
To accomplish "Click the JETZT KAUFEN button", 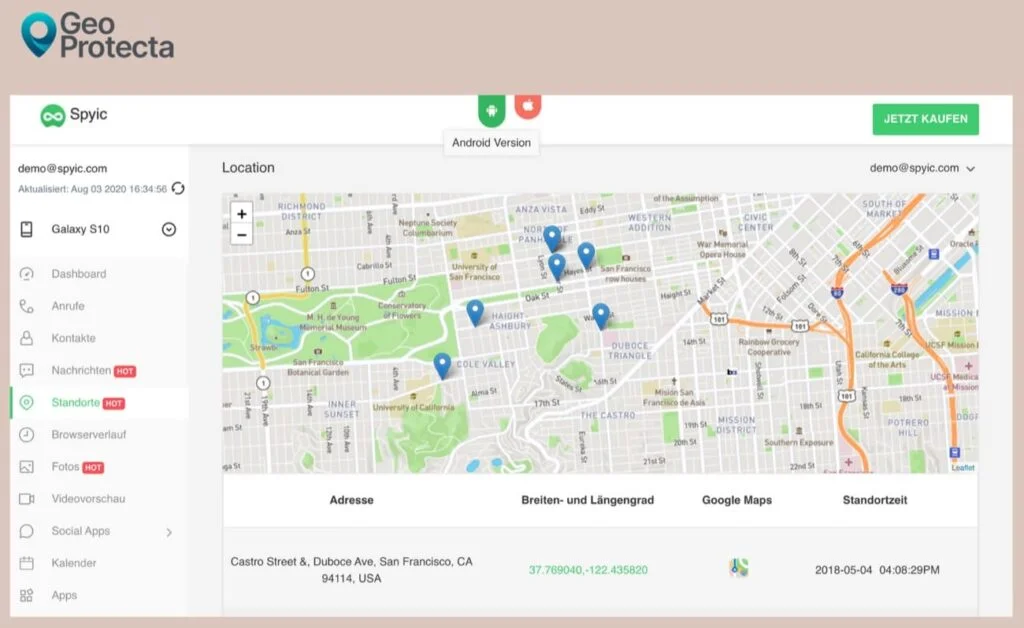I will click(925, 119).
